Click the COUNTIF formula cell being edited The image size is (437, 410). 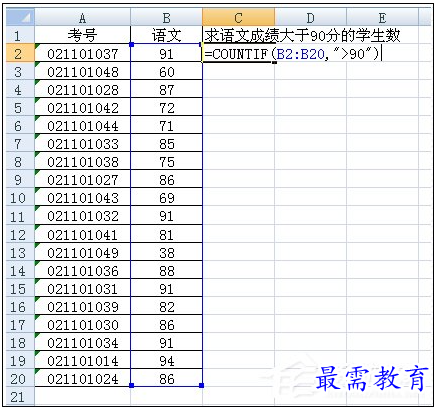click(293, 53)
